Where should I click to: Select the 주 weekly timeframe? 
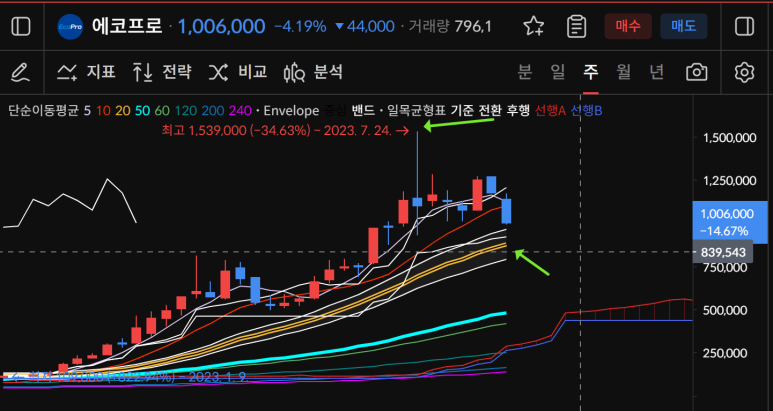pyautogui.click(x=591, y=72)
